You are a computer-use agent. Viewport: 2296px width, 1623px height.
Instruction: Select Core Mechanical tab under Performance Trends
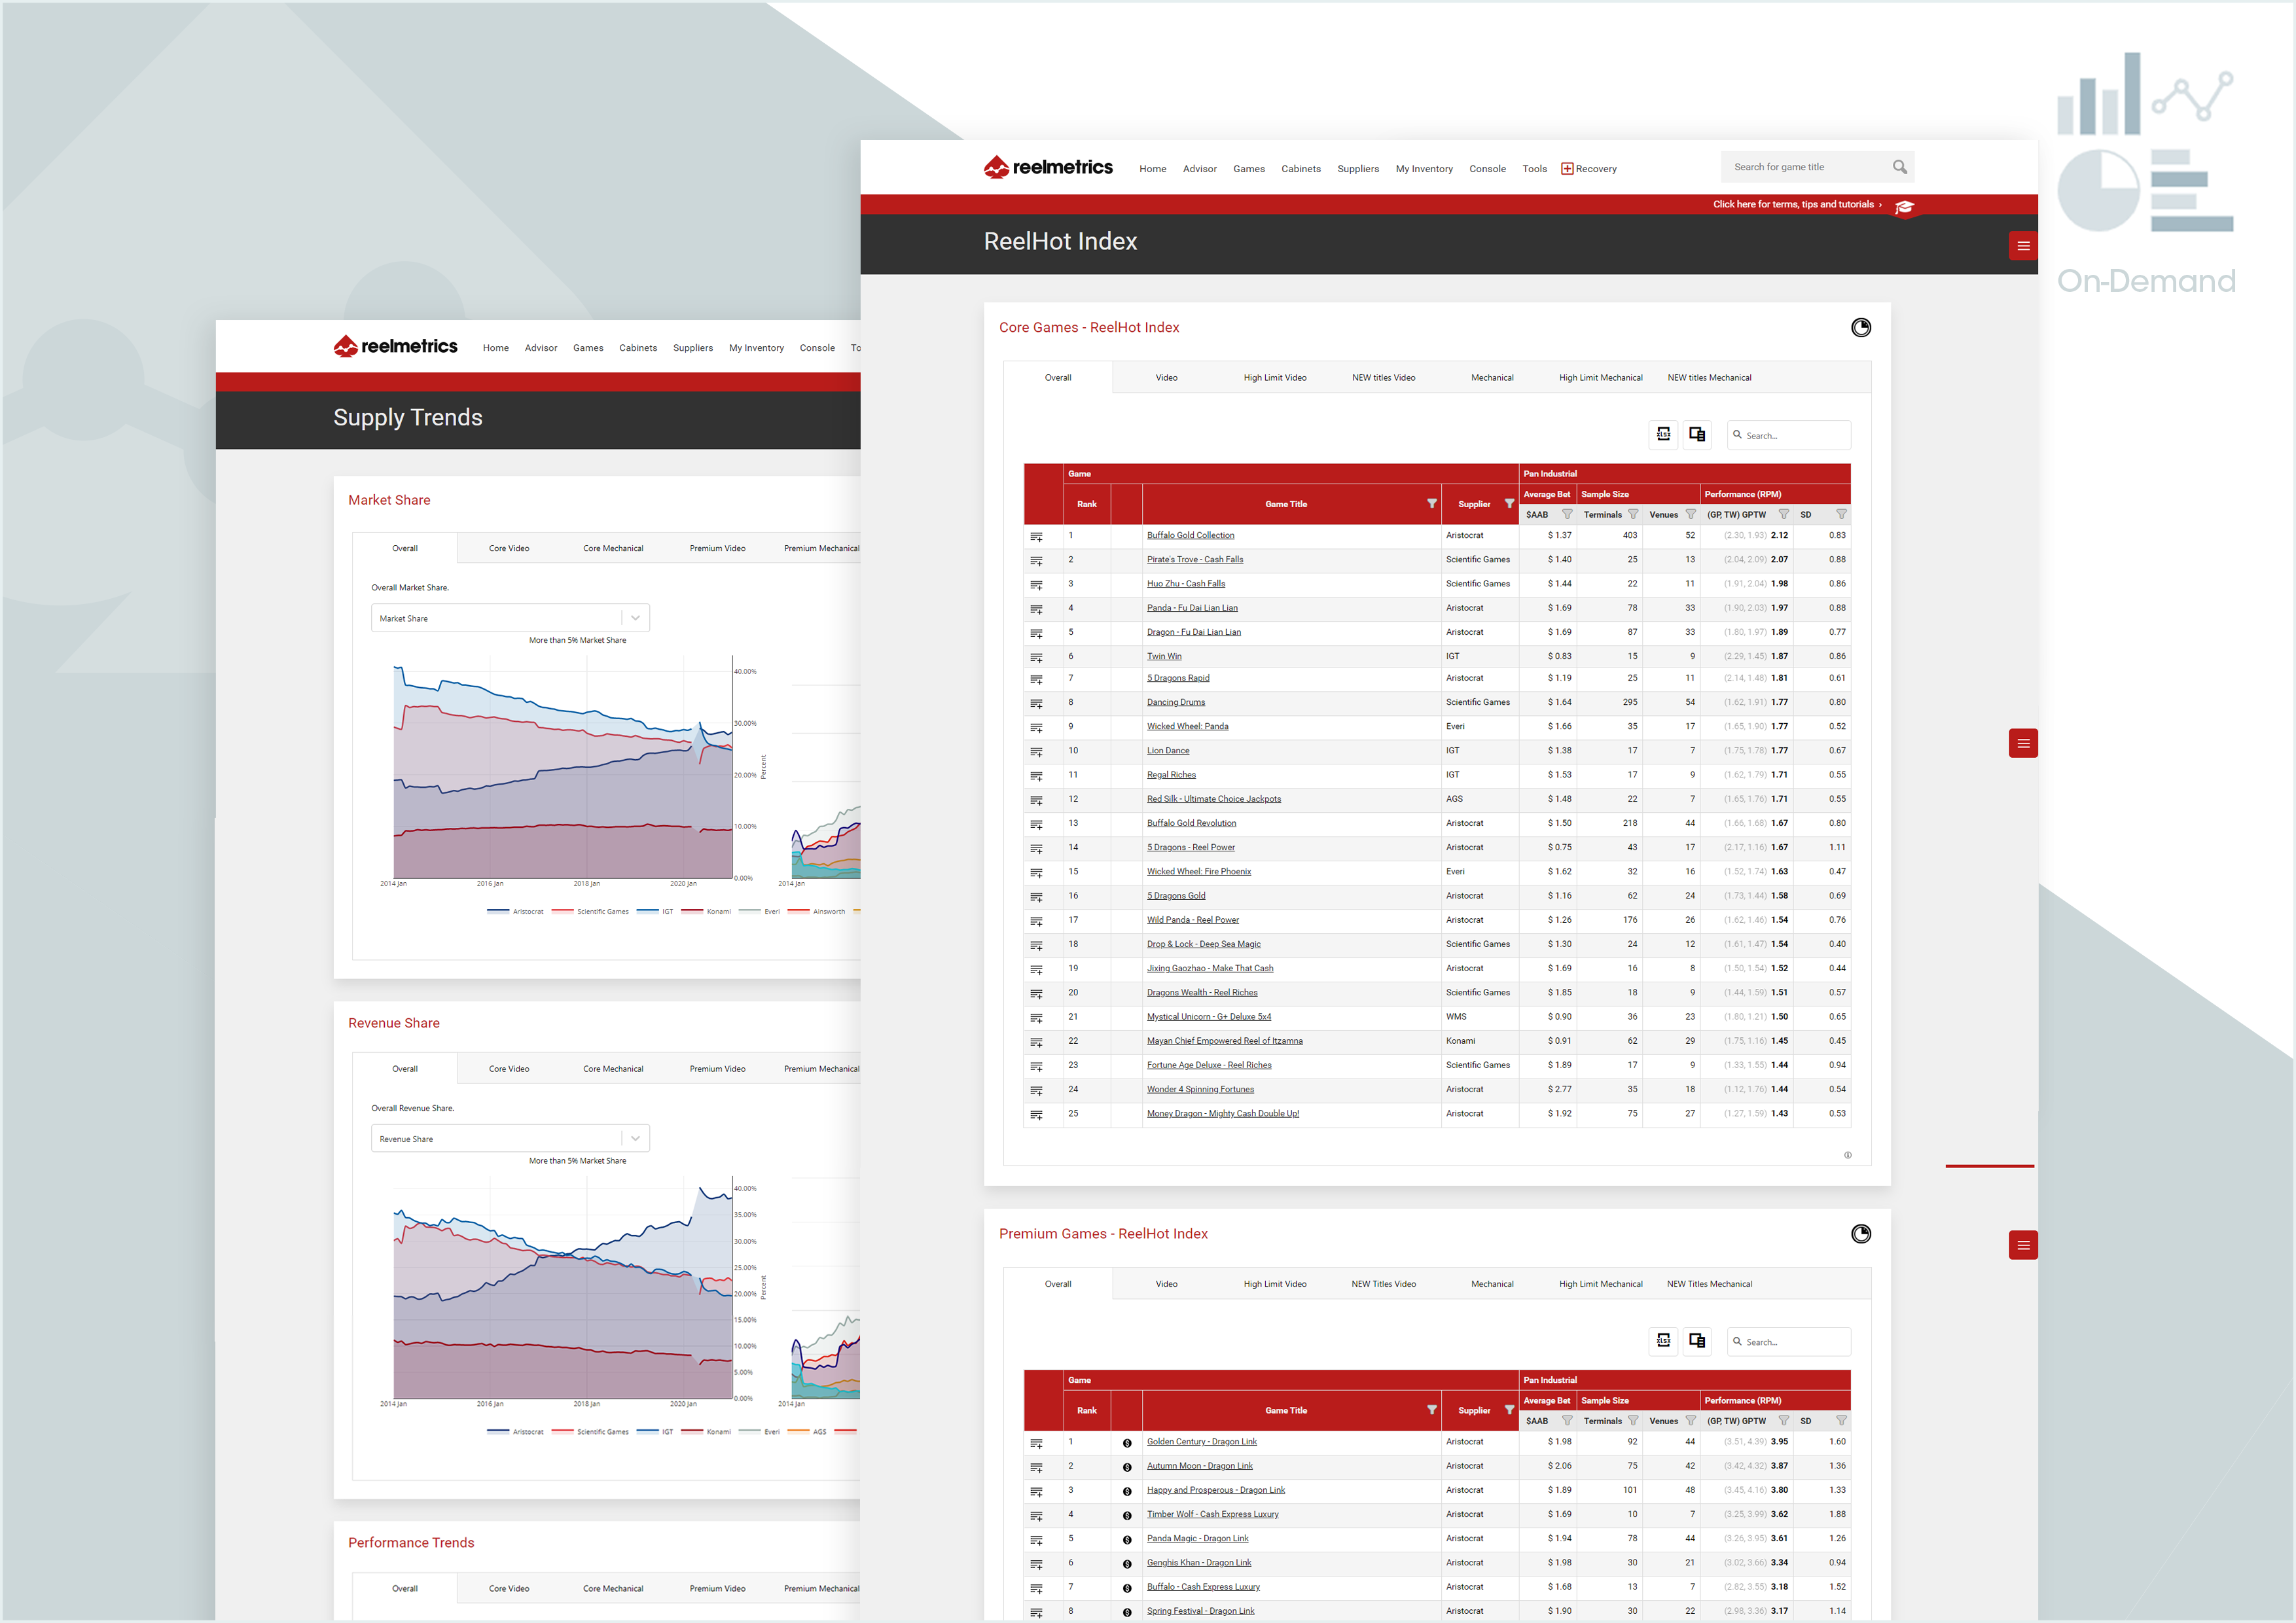613,1588
